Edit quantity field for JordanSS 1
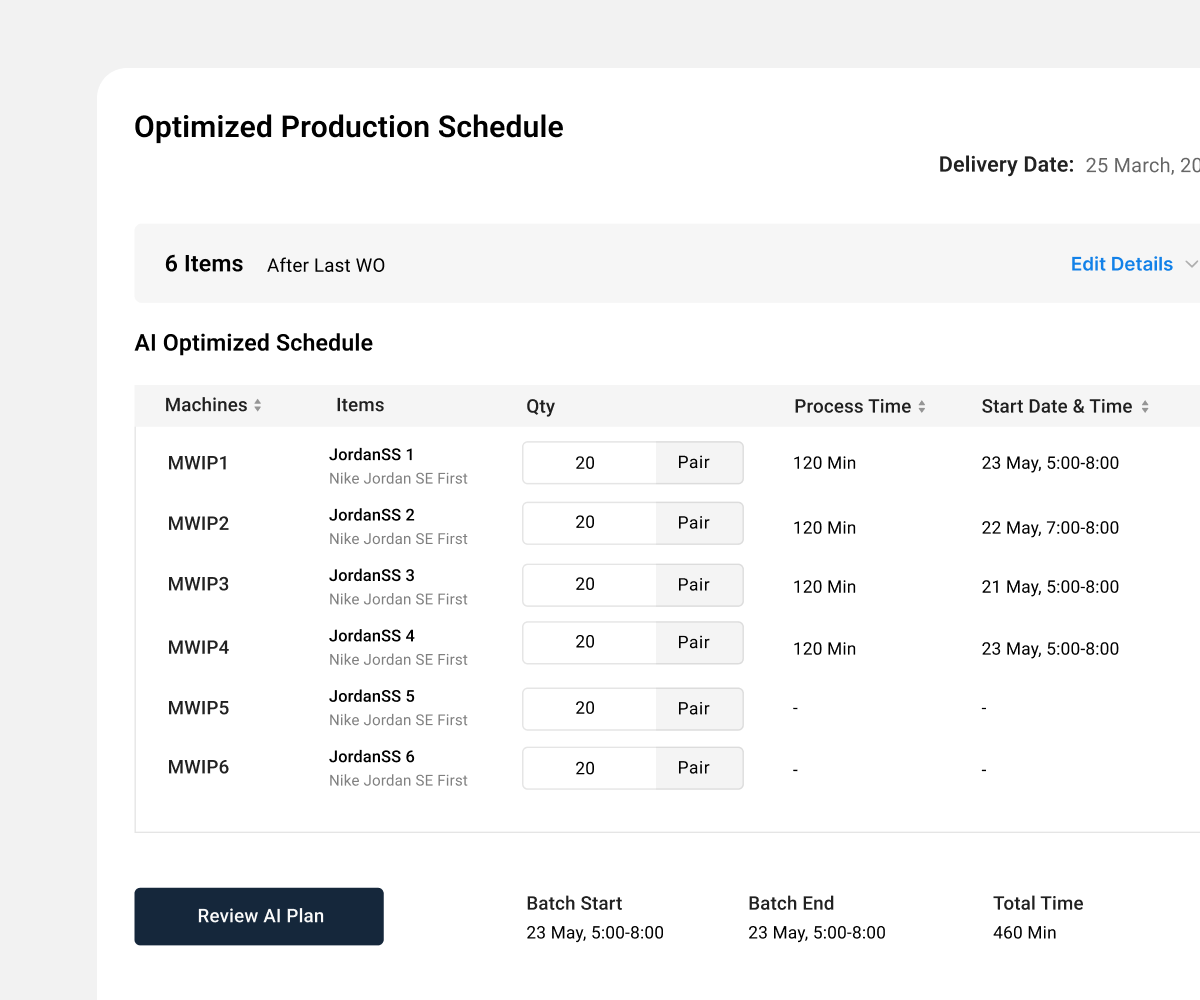The width and height of the screenshot is (1200, 1000). tap(589, 463)
